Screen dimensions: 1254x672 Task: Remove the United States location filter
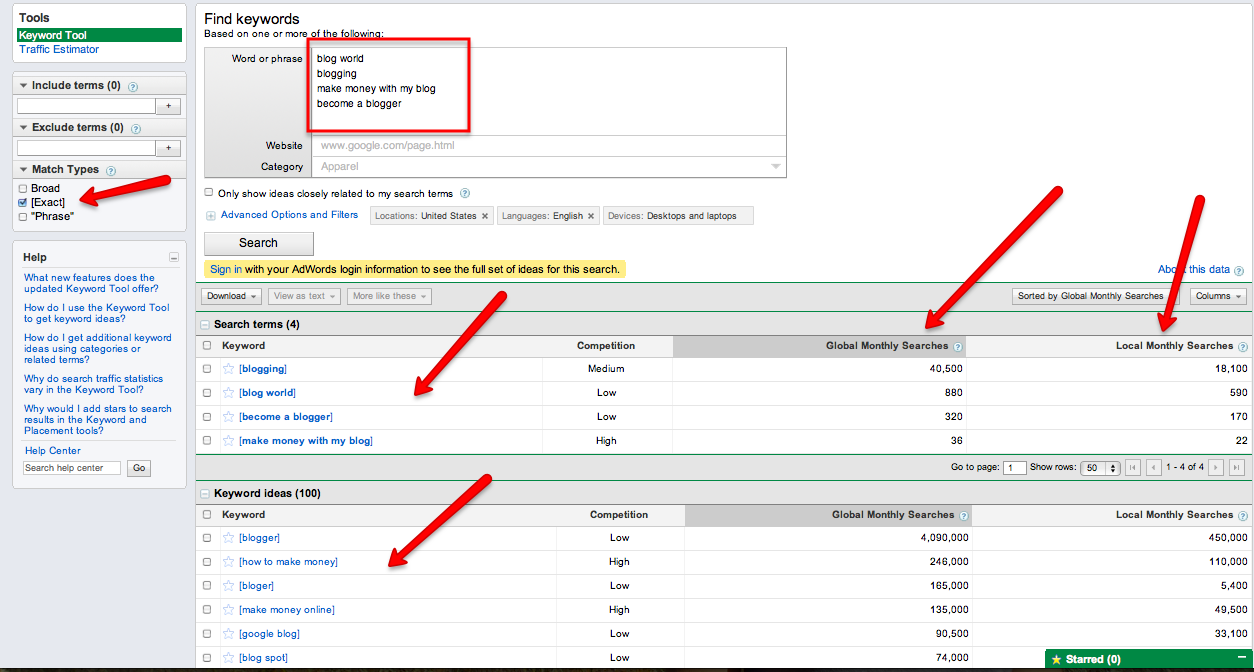[x=485, y=216]
